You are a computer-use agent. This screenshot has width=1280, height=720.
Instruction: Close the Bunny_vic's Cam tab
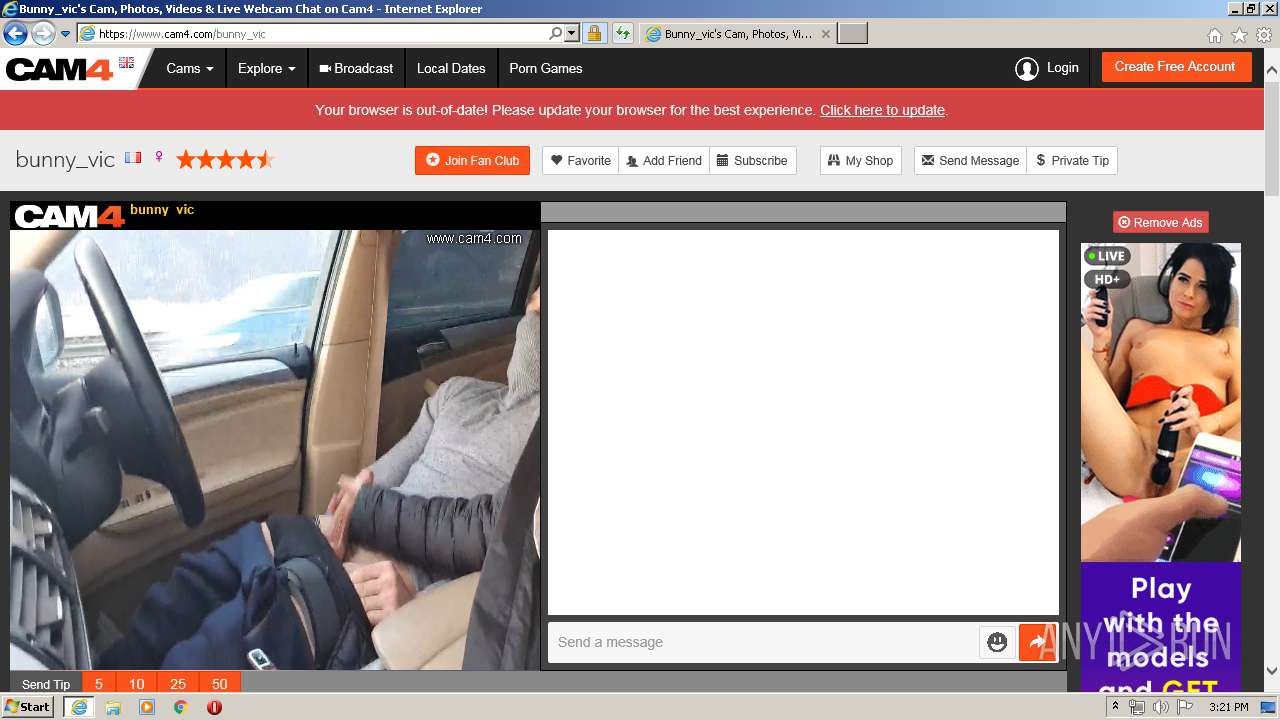point(825,34)
